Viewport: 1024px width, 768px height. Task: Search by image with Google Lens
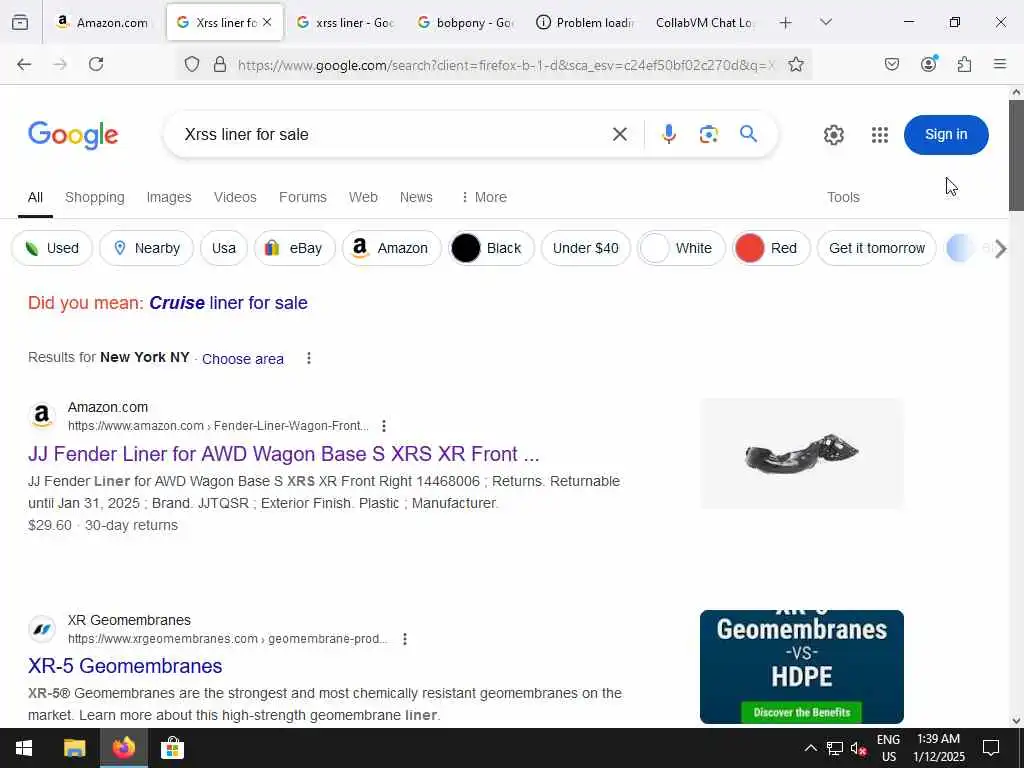(x=709, y=135)
